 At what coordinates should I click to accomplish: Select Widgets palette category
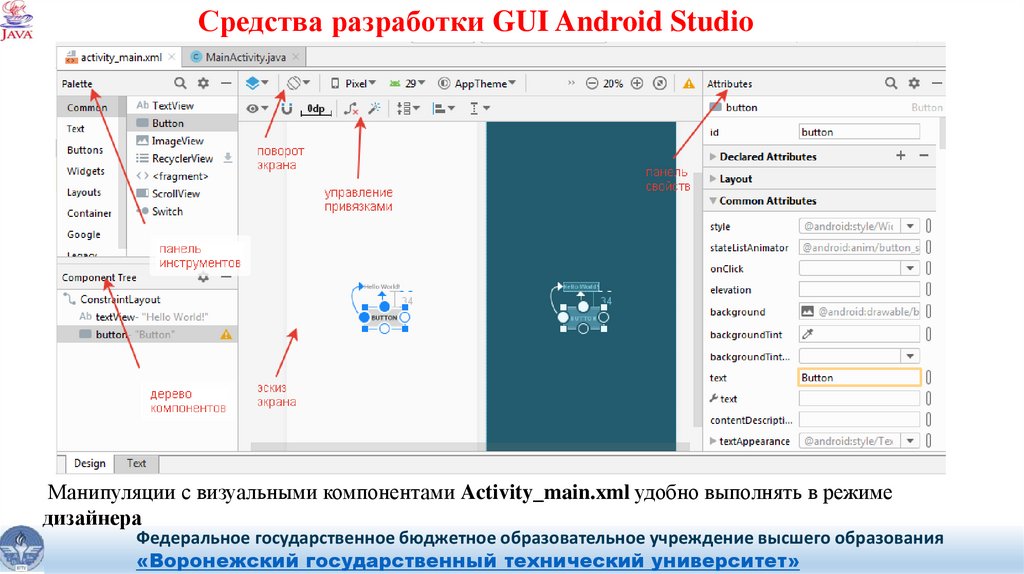click(86, 171)
